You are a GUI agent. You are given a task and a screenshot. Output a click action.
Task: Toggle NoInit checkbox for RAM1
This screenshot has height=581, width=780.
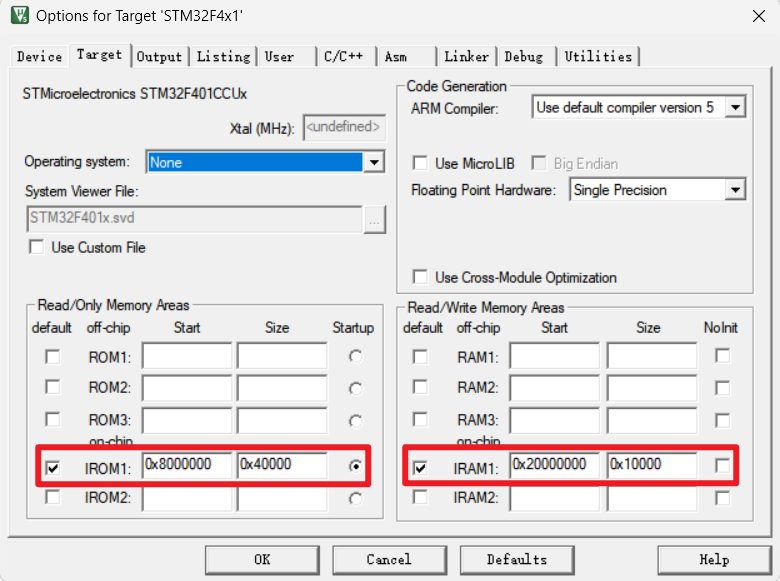click(x=722, y=356)
